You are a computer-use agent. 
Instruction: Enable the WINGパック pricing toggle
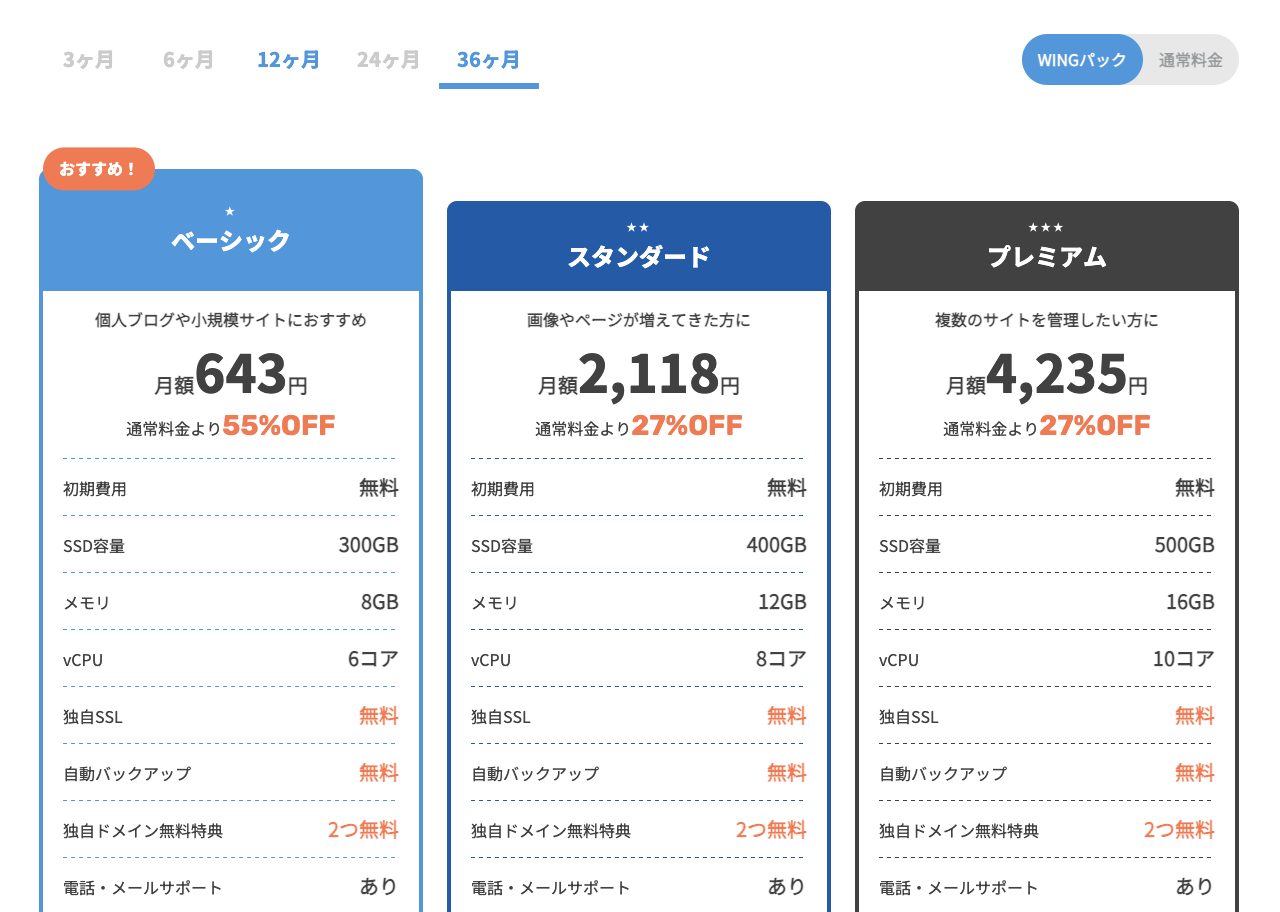click(x=1082, y=60)
